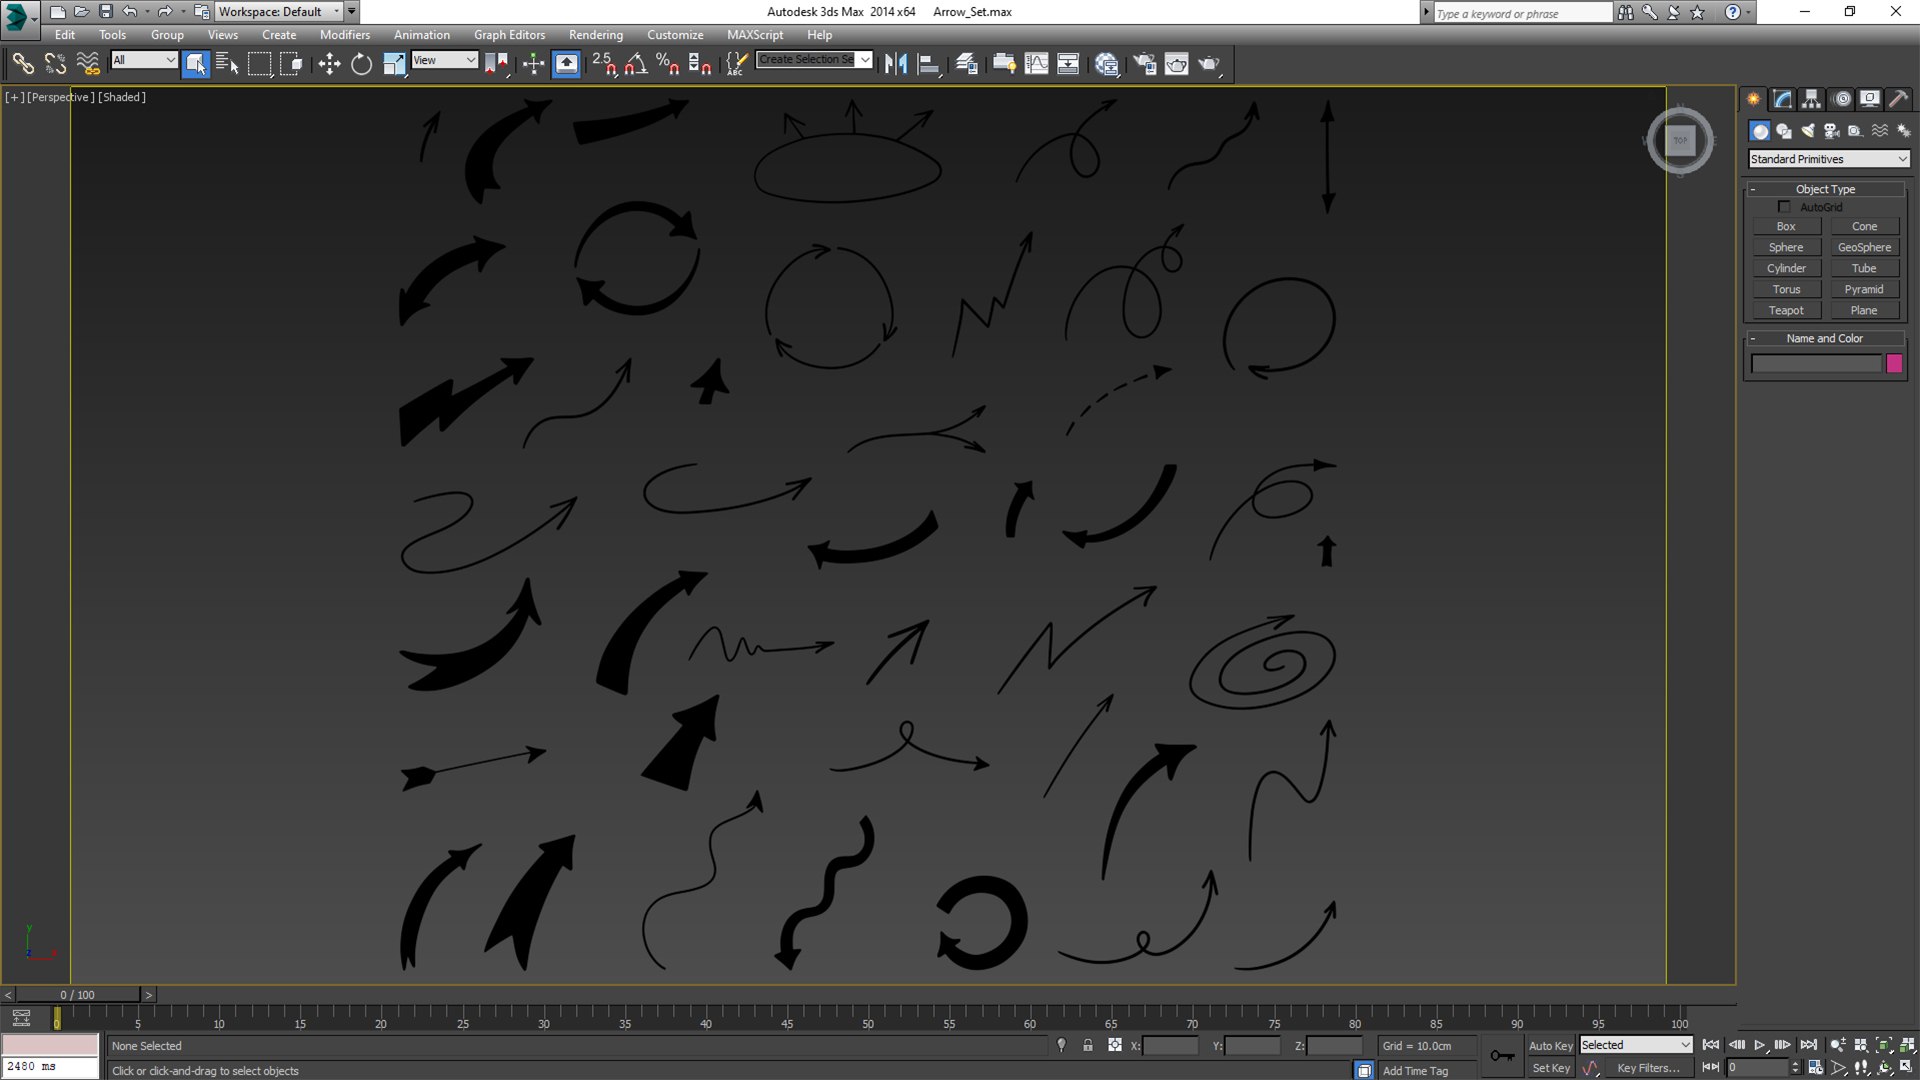Click the ViewCube in viewport

click(1680, 140)
